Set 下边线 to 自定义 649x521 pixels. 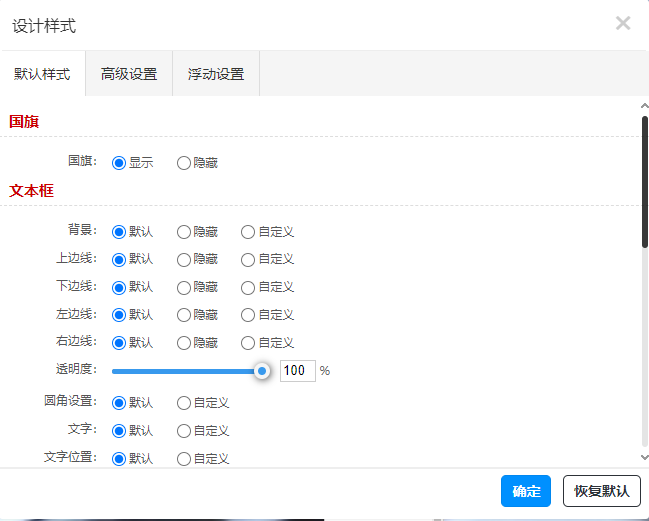click(248, 288)
